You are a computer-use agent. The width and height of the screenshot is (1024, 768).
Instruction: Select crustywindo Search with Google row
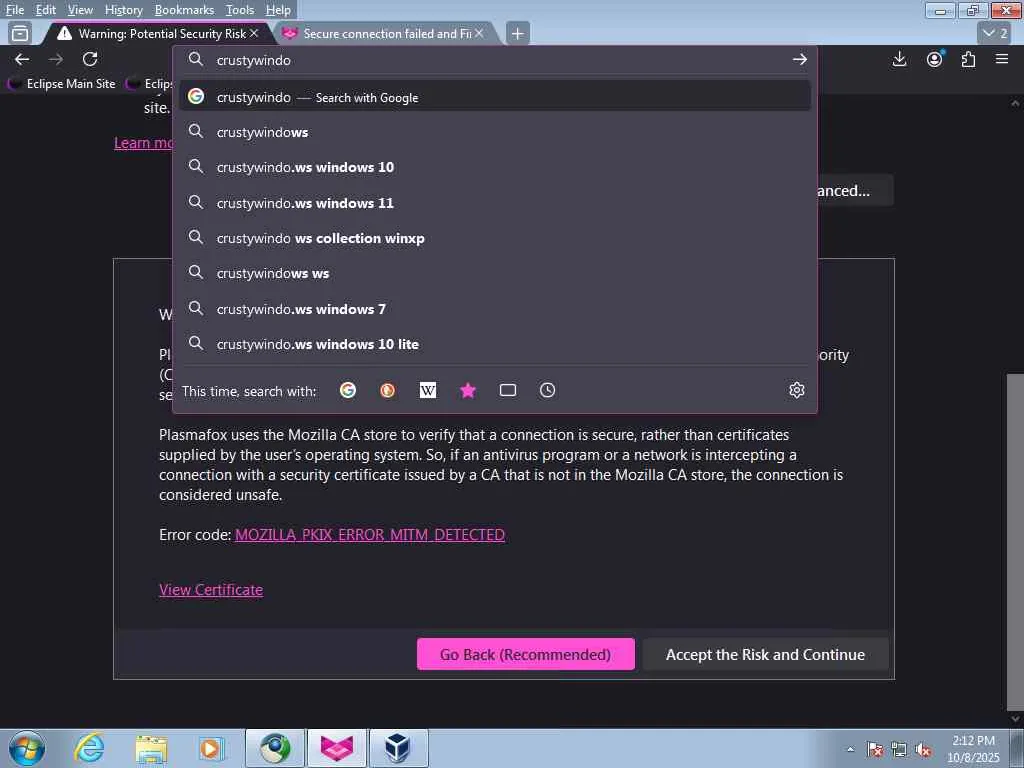click(x=495, y=97)
